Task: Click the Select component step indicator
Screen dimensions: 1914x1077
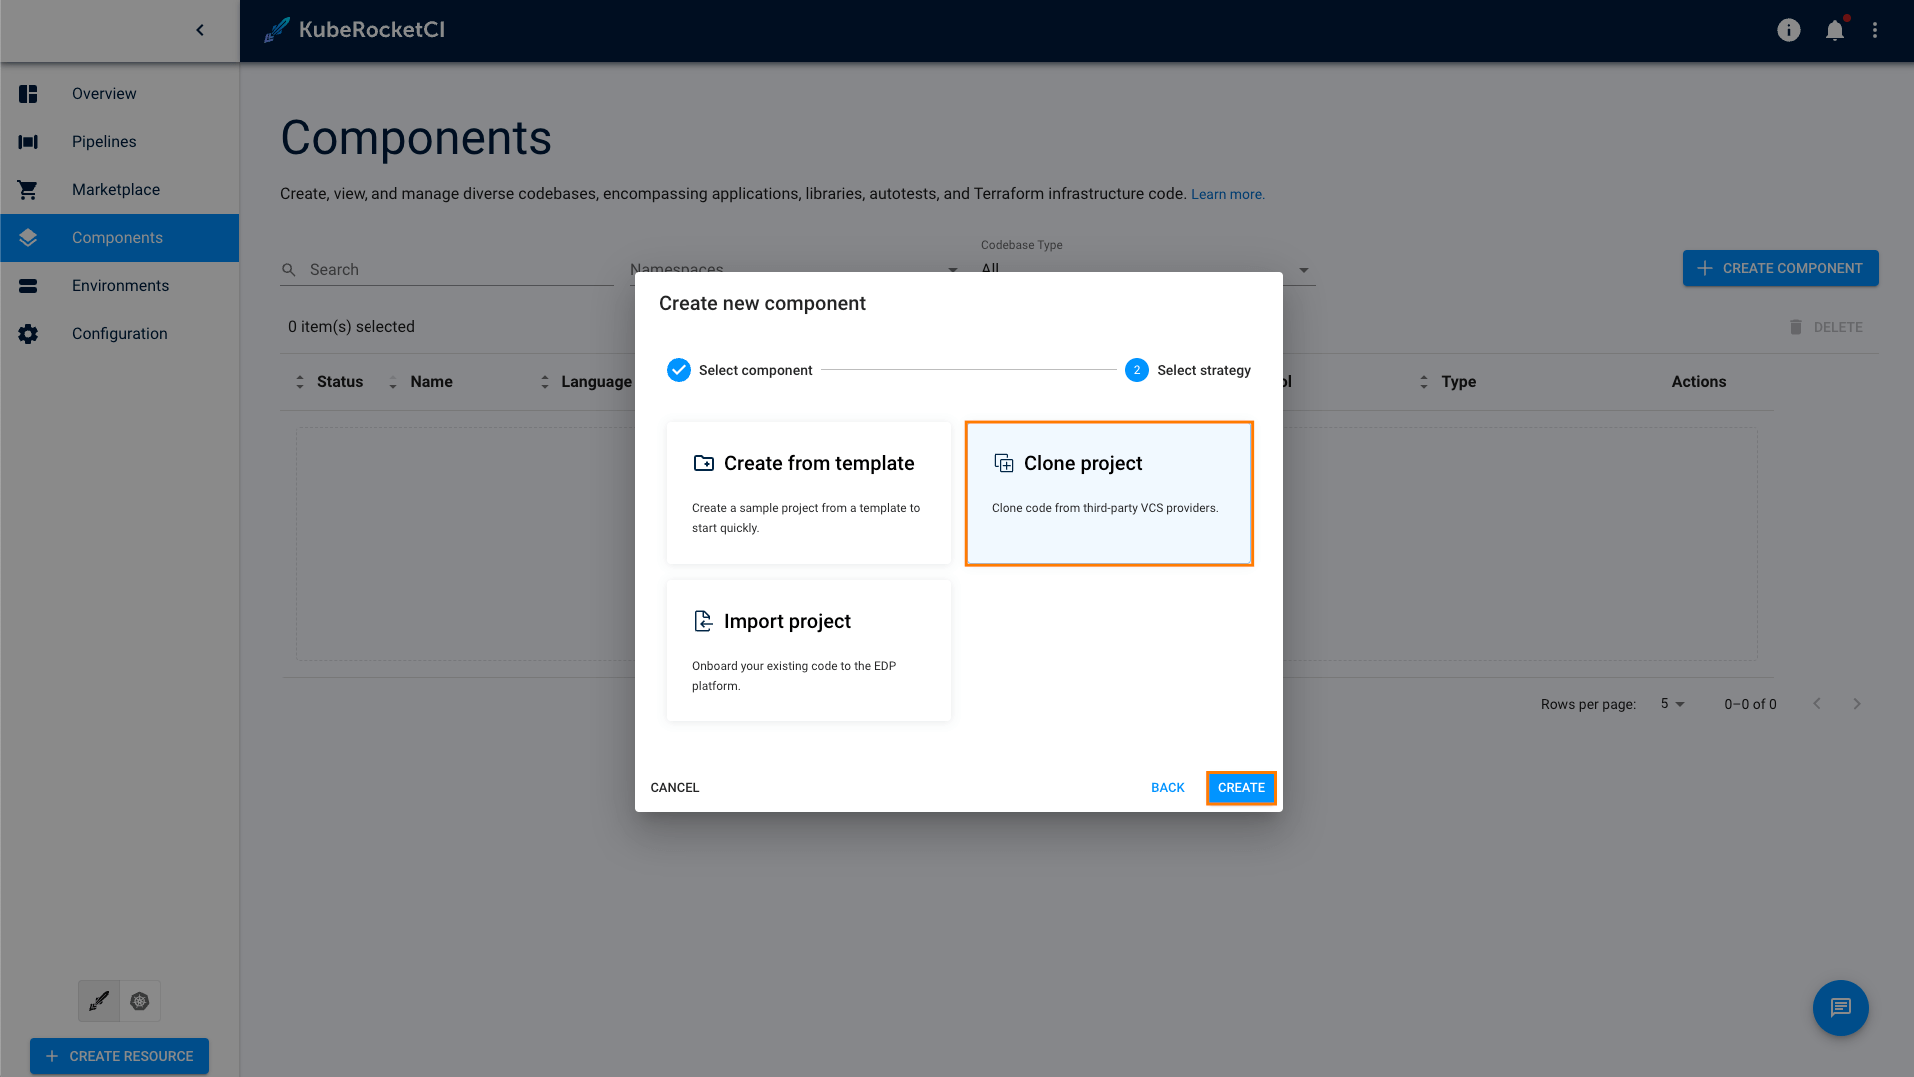Action: [x=740, y=370]
